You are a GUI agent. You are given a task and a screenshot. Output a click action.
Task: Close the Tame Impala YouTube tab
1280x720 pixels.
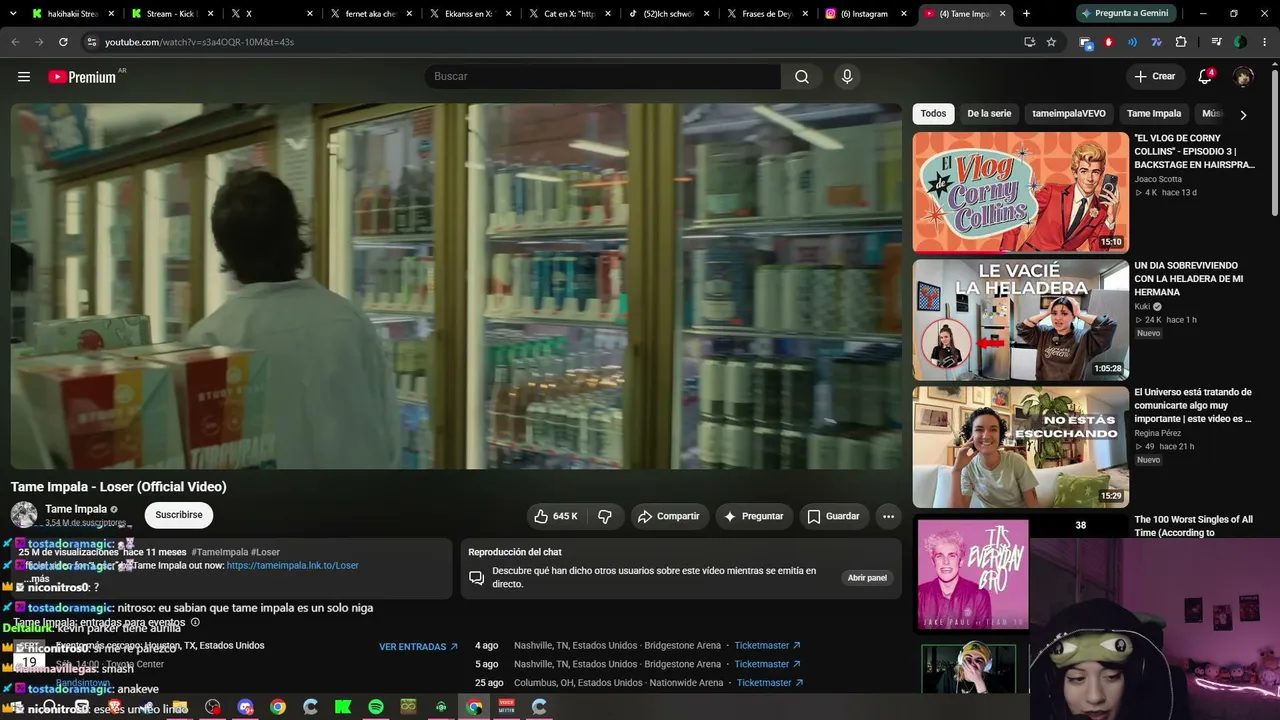1004,14
